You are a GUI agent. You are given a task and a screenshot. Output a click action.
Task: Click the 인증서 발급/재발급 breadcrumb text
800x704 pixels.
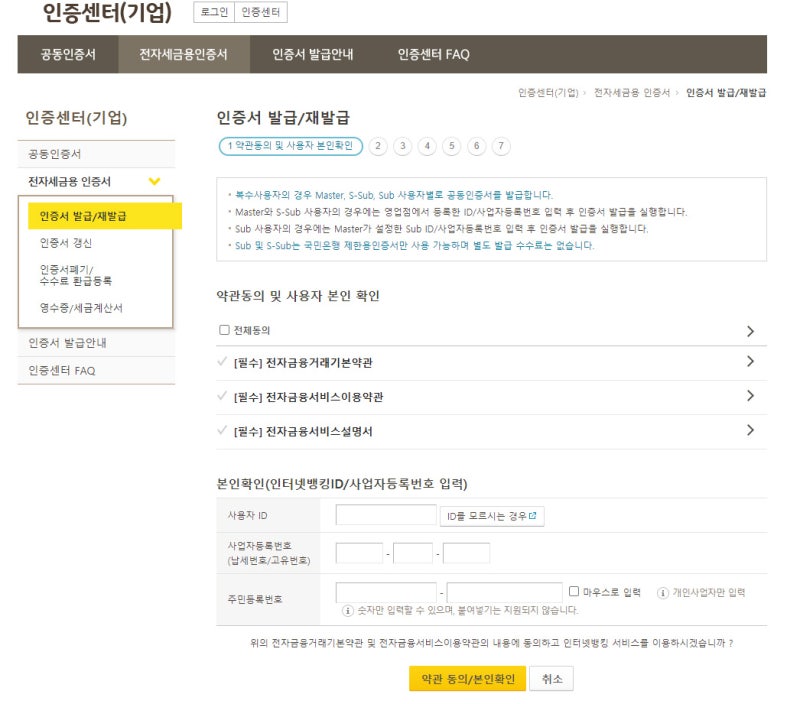tap(726, 92)
